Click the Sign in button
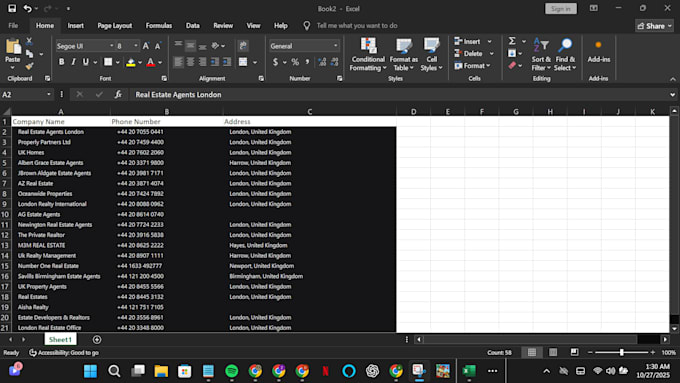The width and height of the screenshot is (680, 383). click(x=561, y=9)
